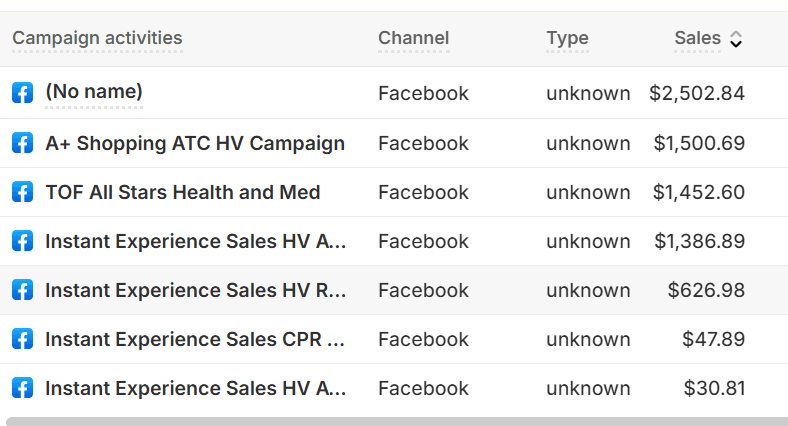Click Facebook icon beside Instant Experience Sales CPR
The image size is (788, 426).
point(22,339)
